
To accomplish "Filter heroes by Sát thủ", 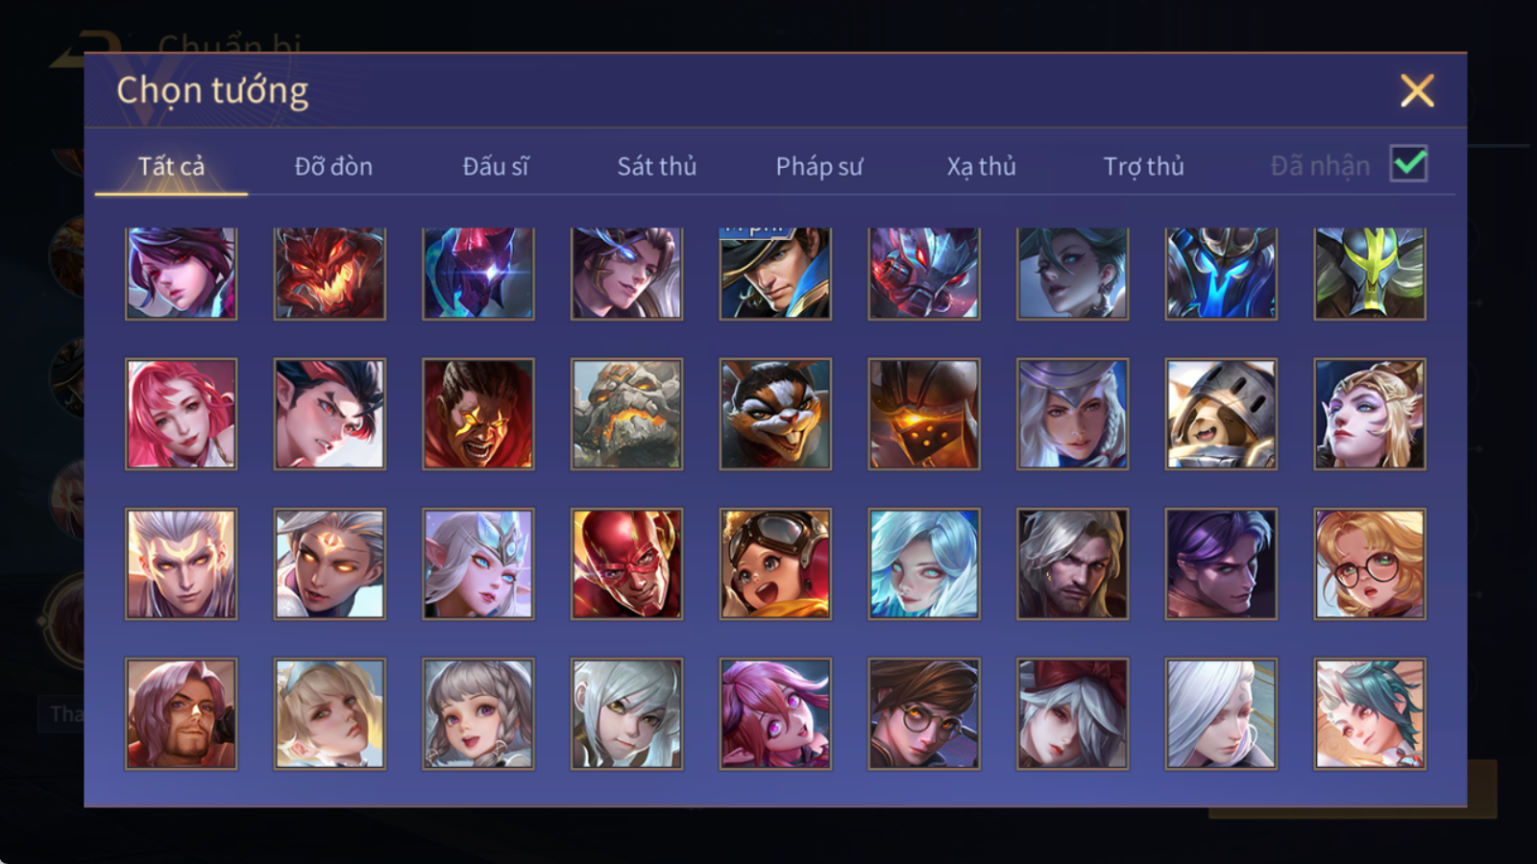I will (x=657, y=166).
